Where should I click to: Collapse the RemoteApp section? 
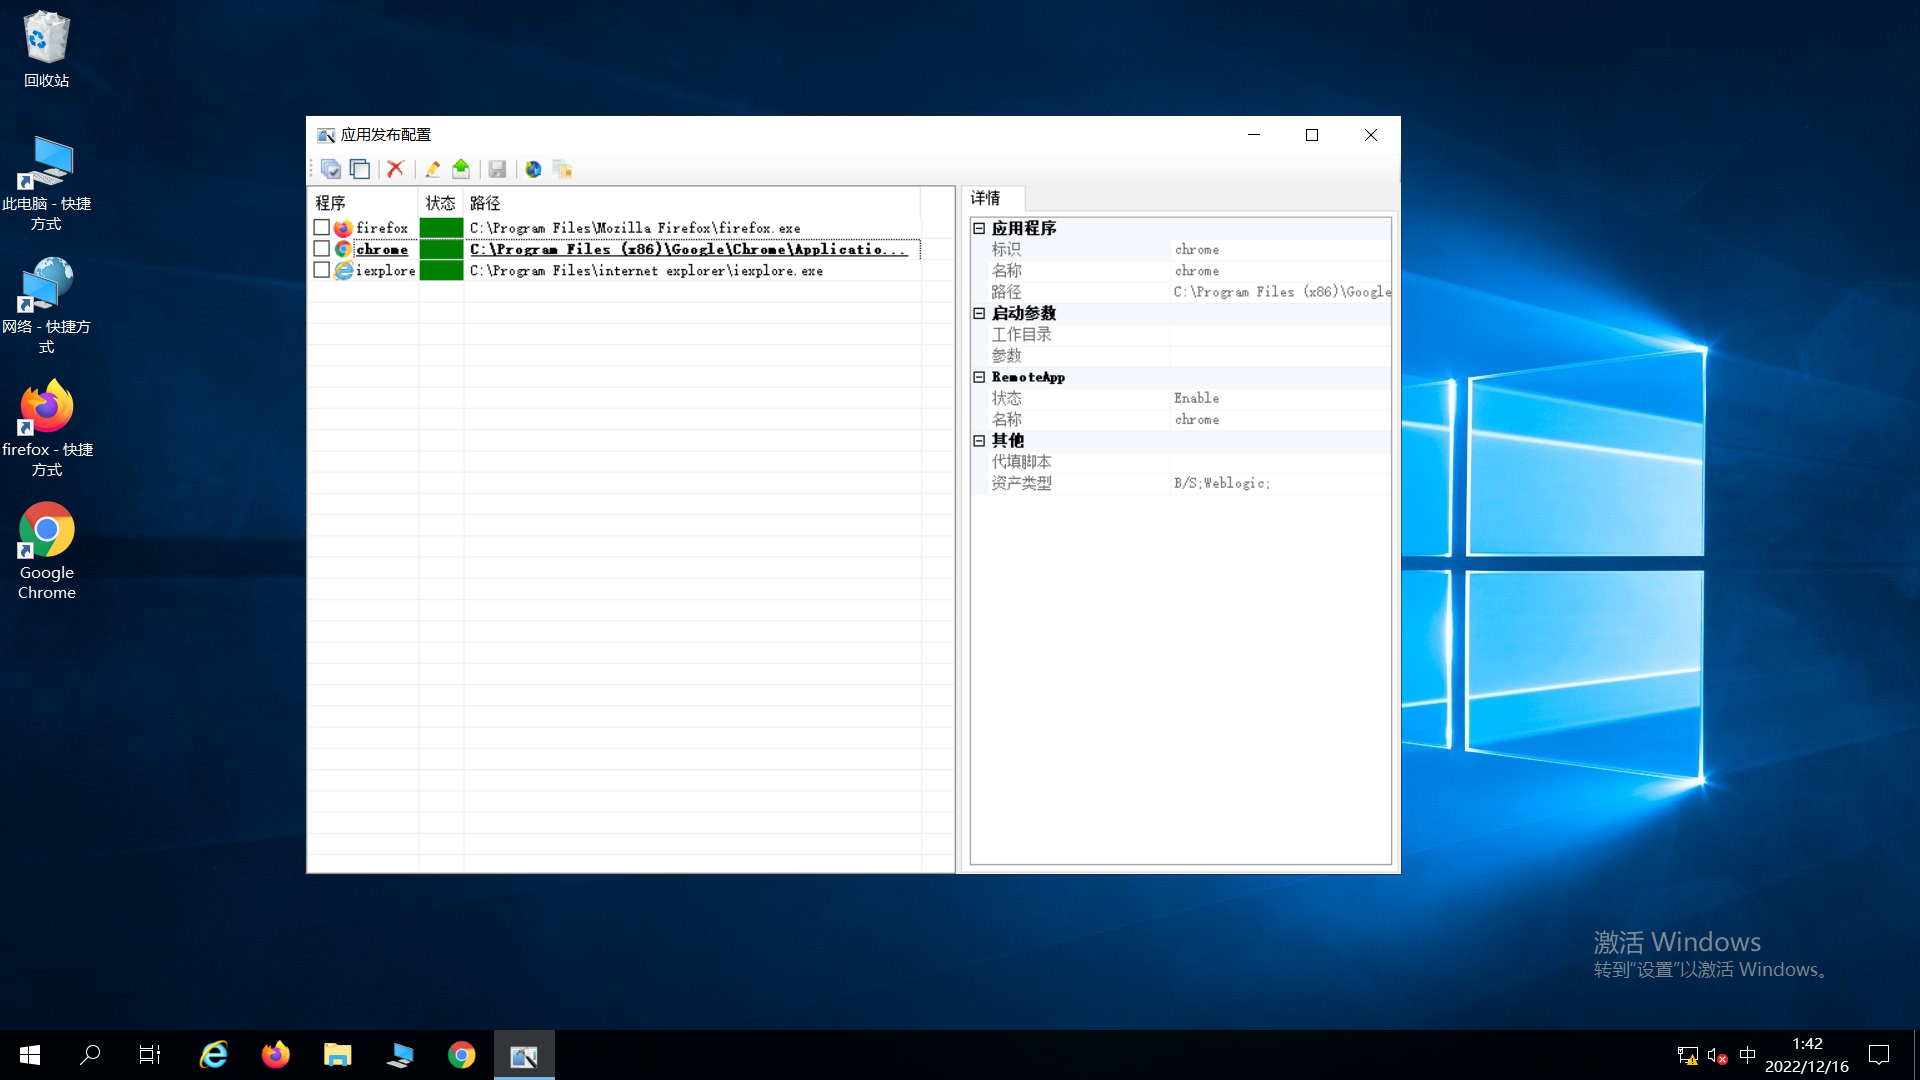pos(979,377)
